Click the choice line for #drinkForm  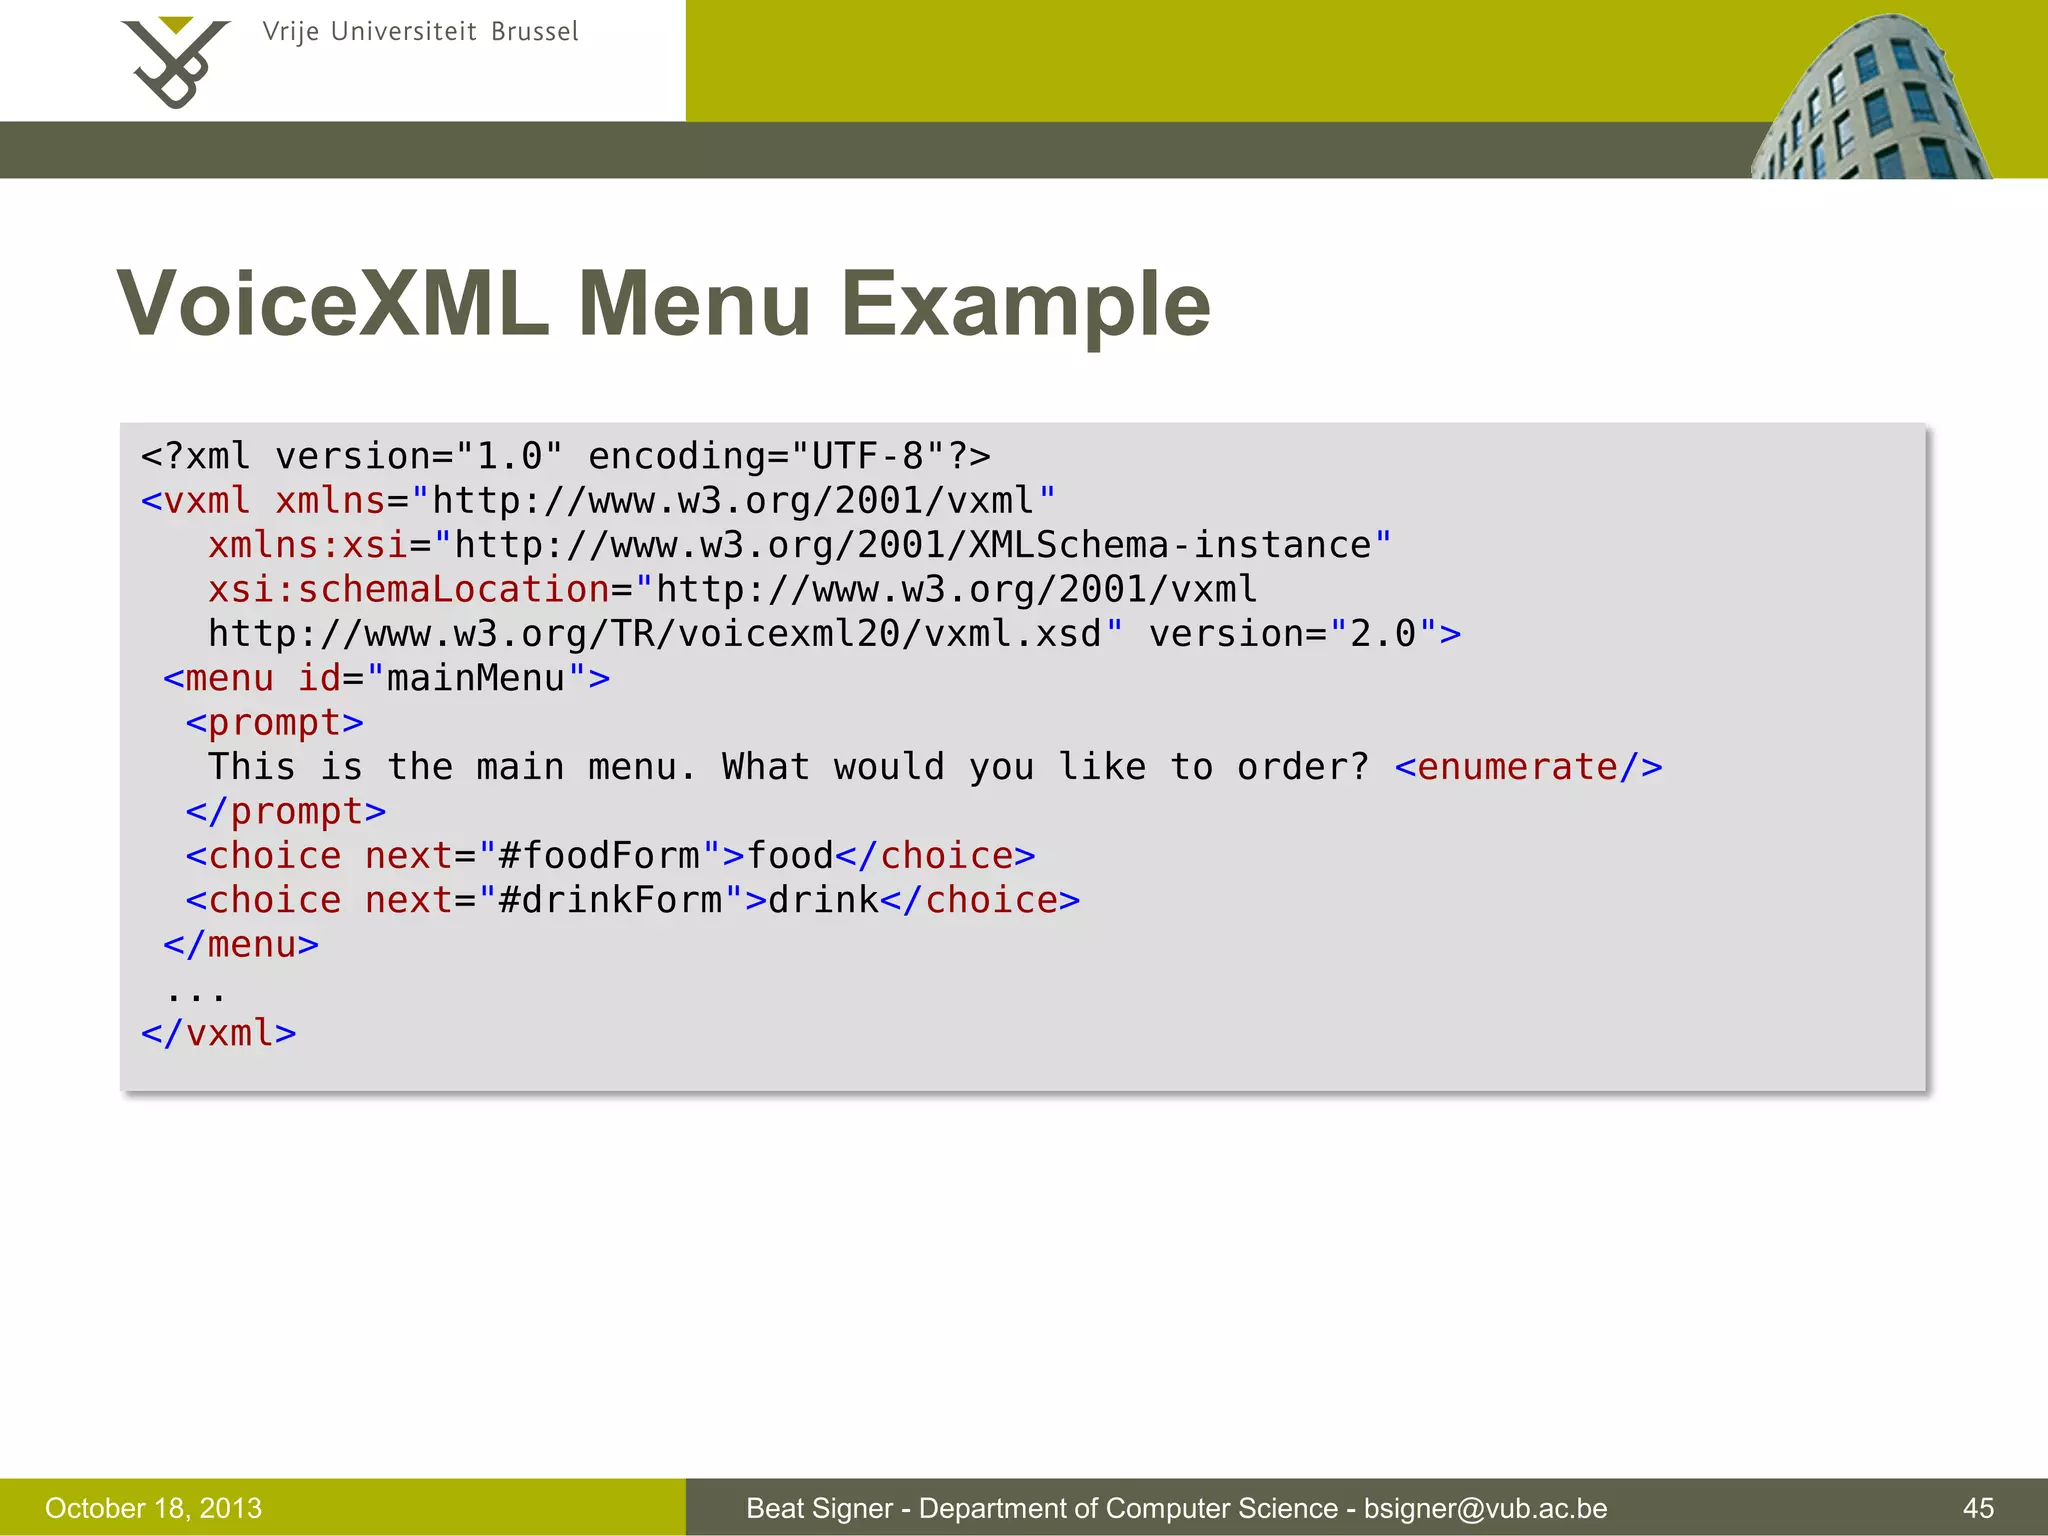633,900
